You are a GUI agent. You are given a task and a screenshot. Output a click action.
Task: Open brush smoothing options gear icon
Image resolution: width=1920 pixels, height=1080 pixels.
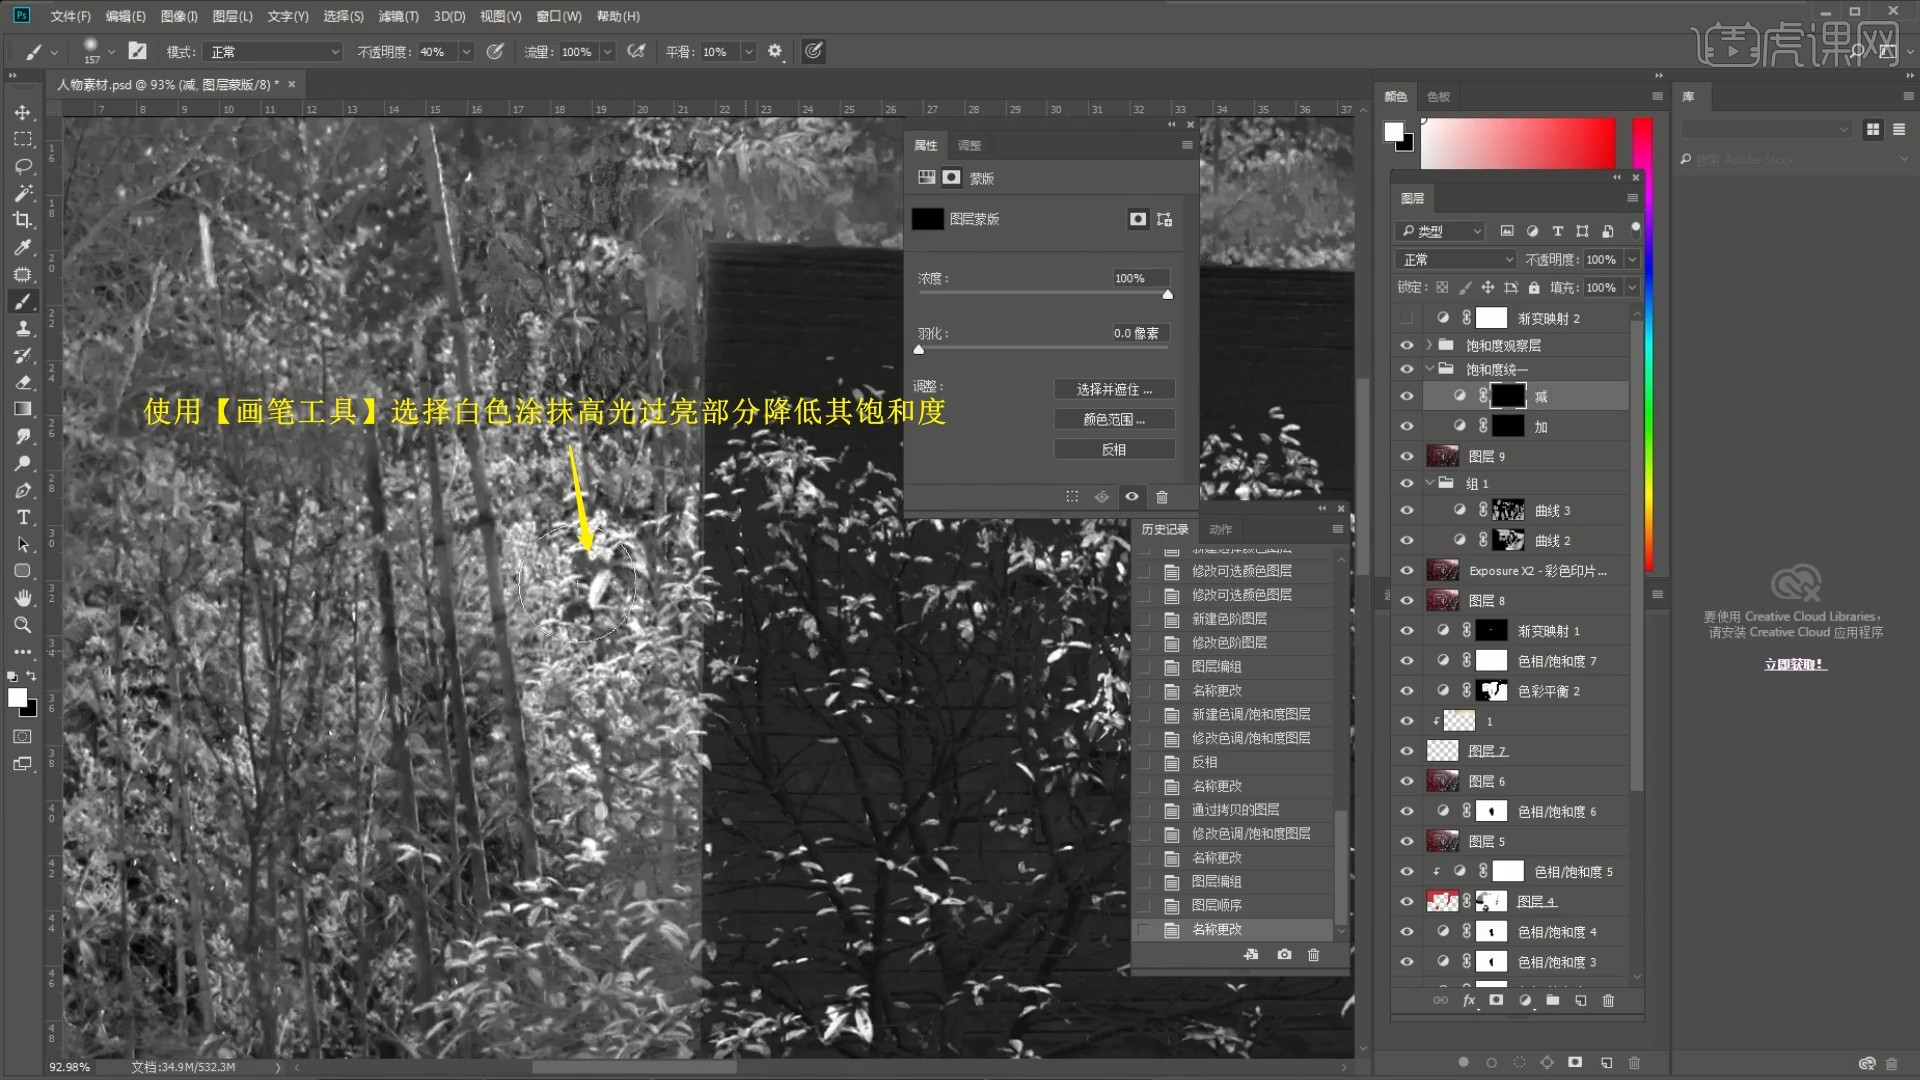(775, 51)
